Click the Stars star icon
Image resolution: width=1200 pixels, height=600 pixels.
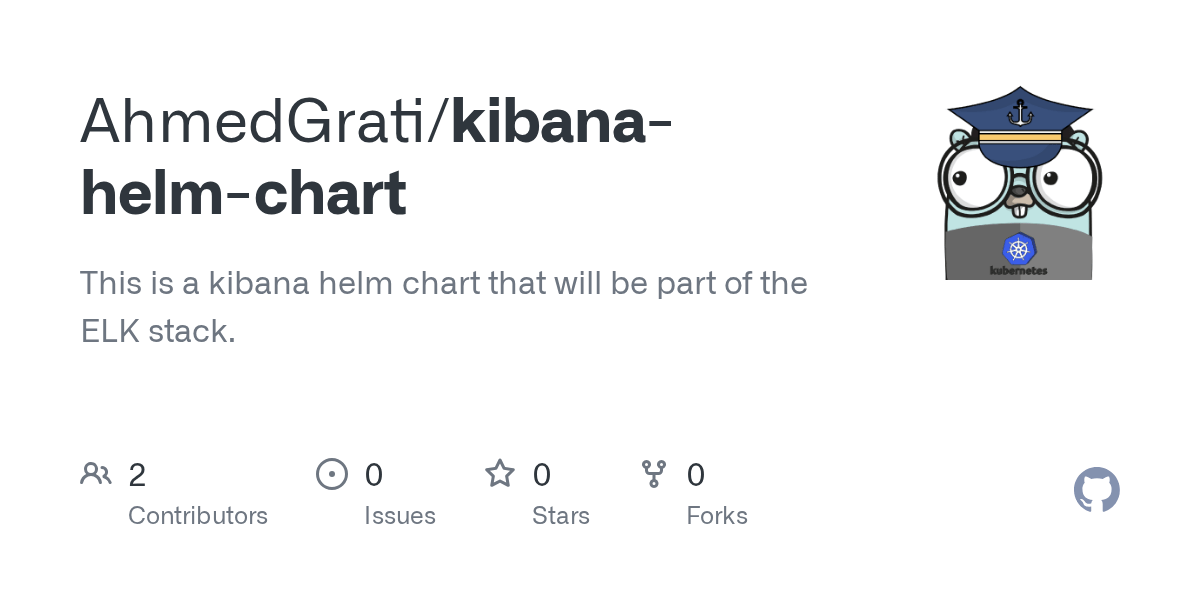pyautogui.click(x=500, y=474)
